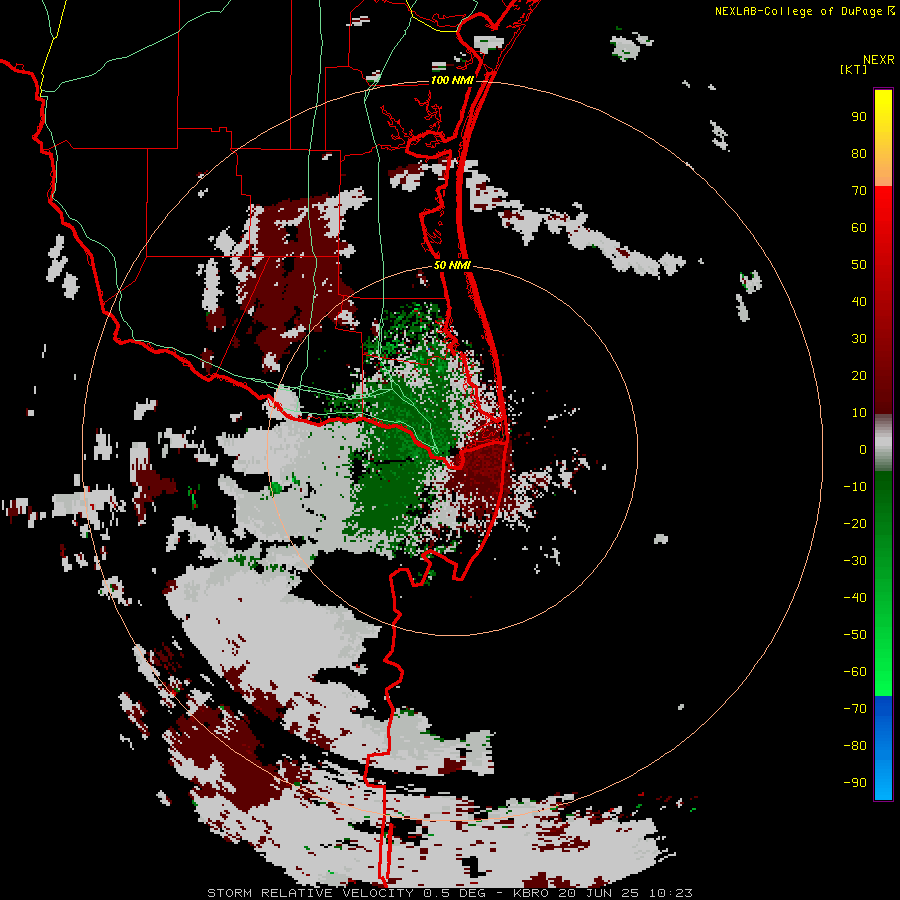The image size is (900, 900).
Task: Click the NEXR label above the scale
Action: click(x=879, y=60)
